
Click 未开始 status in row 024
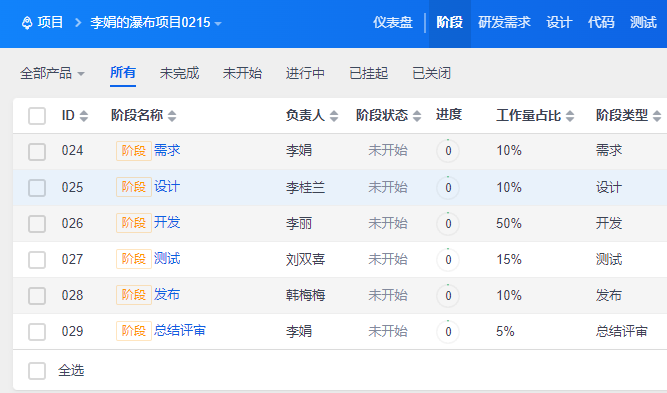coord(388,151)
